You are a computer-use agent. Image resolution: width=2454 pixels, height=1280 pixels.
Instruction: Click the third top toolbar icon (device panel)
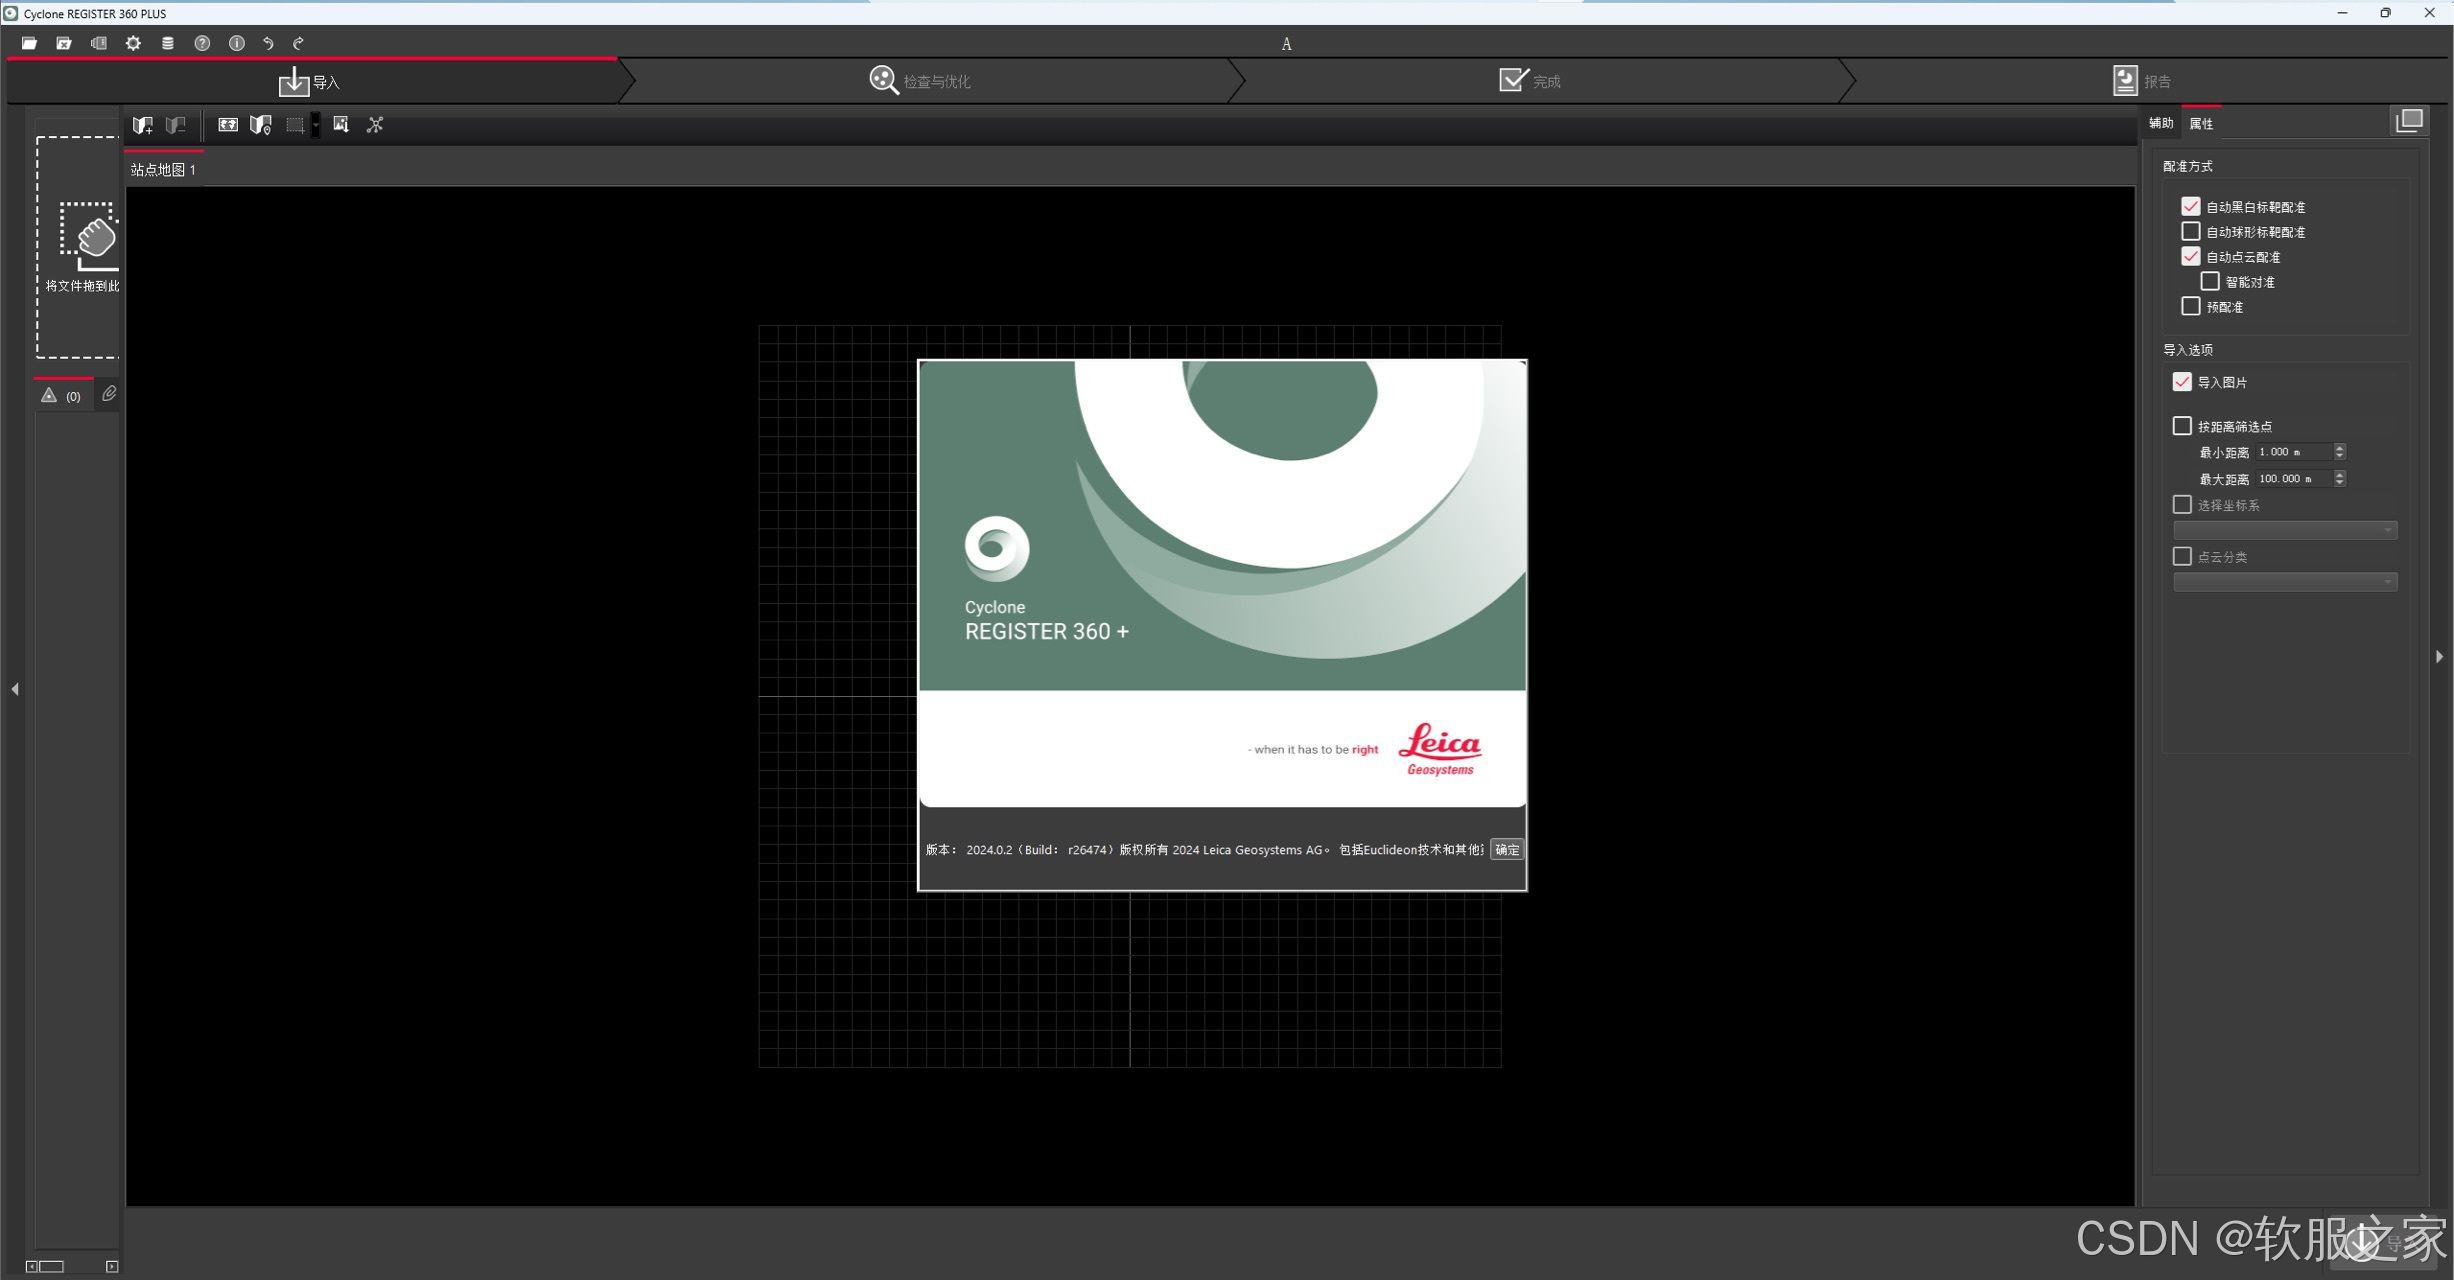coord(99,43)
